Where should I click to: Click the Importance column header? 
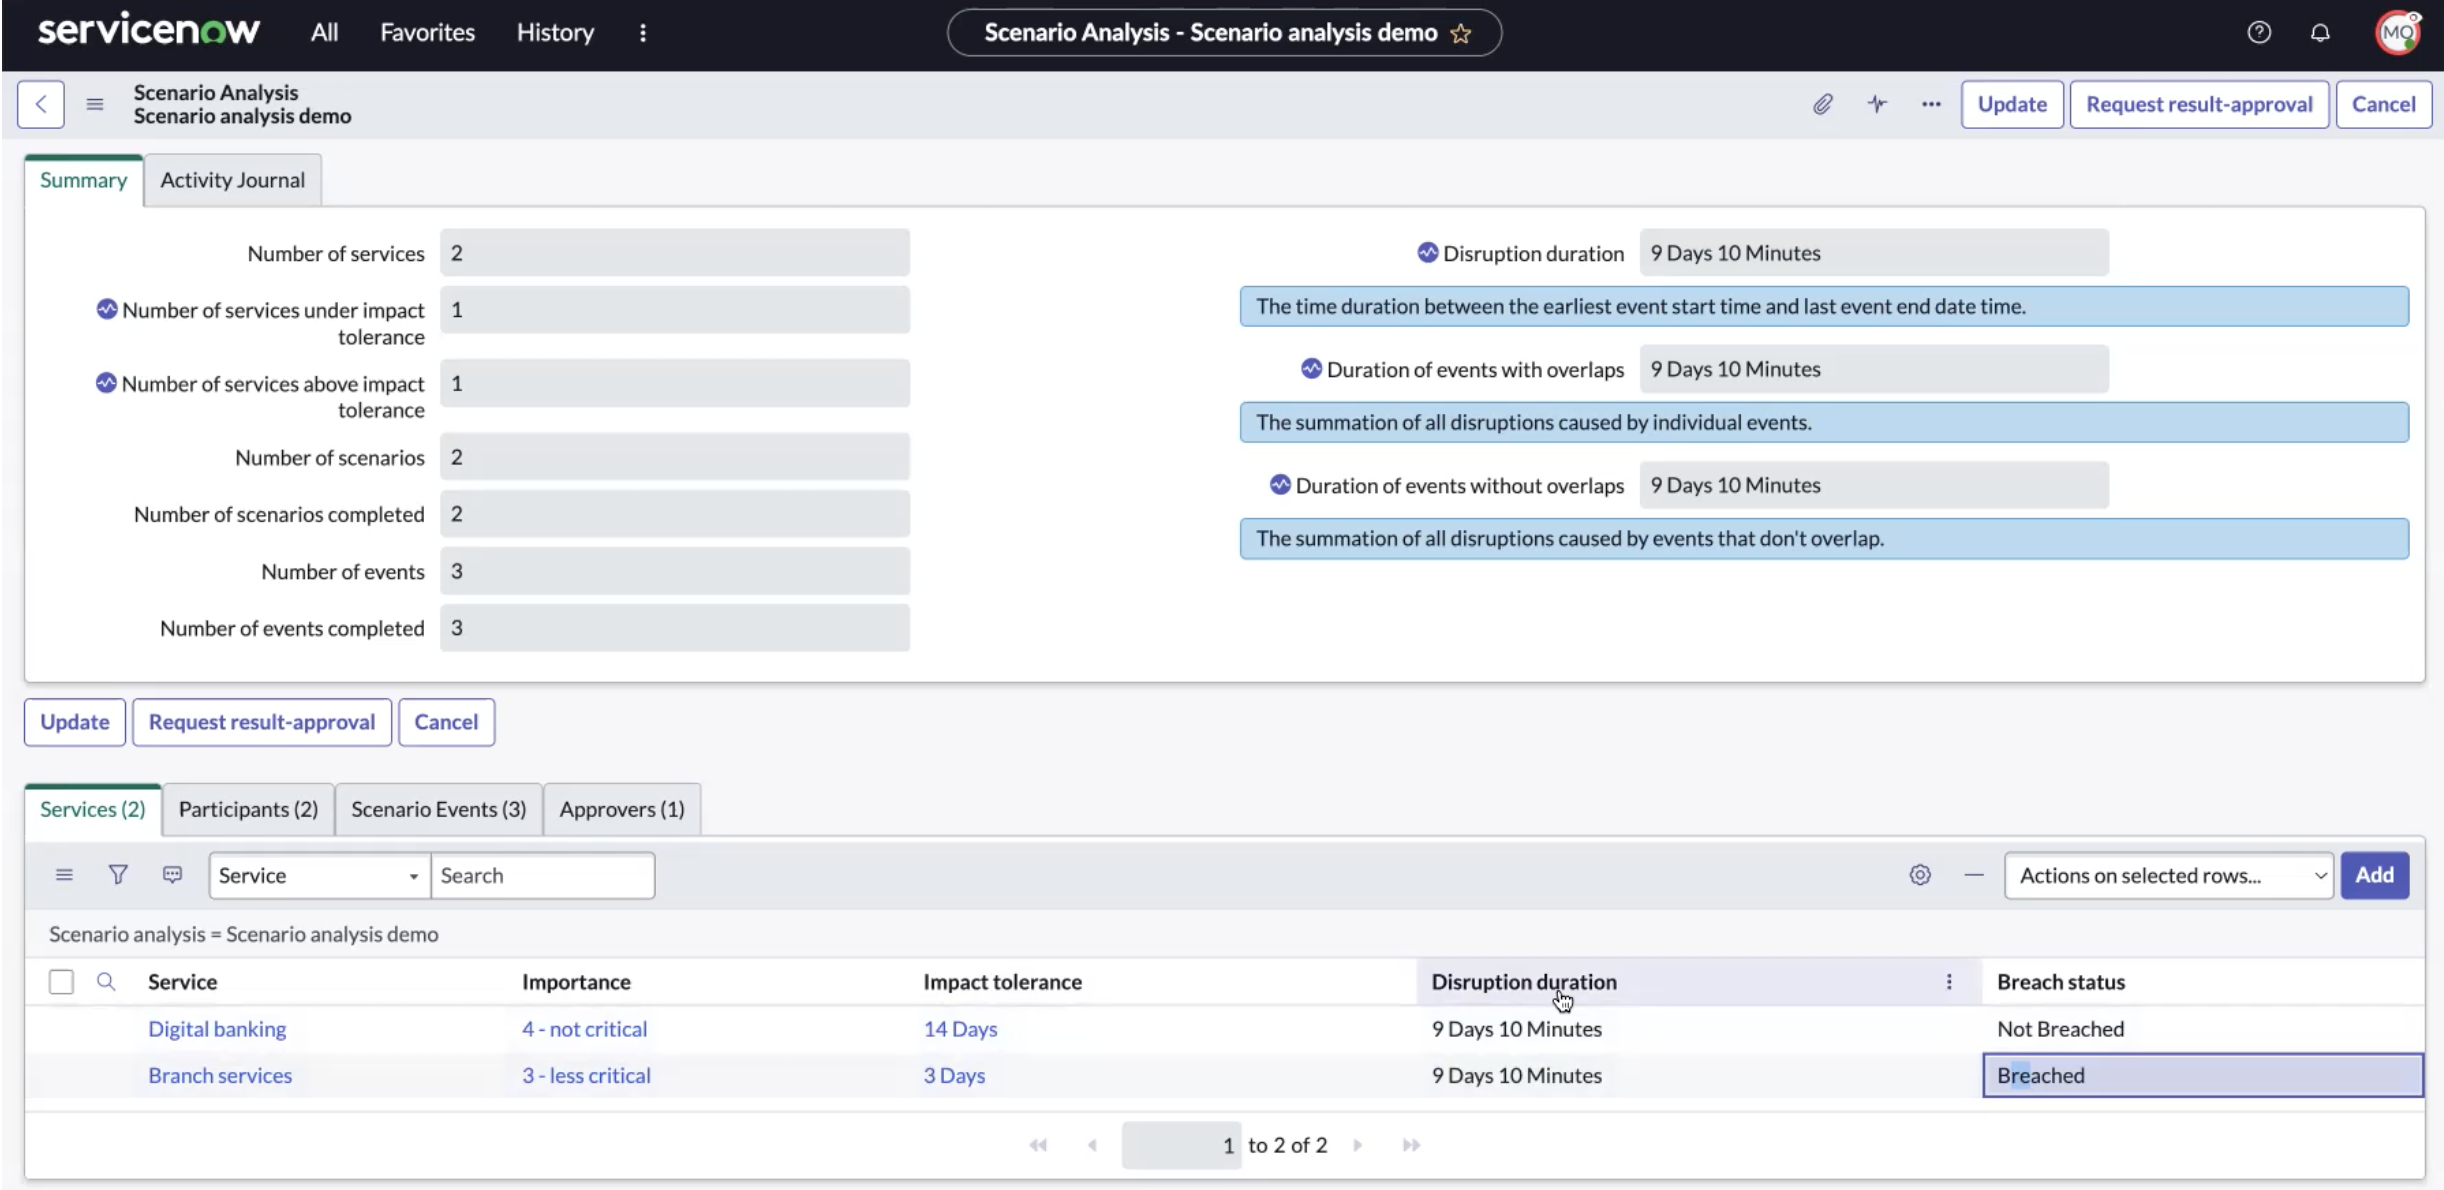click(576, 982)
